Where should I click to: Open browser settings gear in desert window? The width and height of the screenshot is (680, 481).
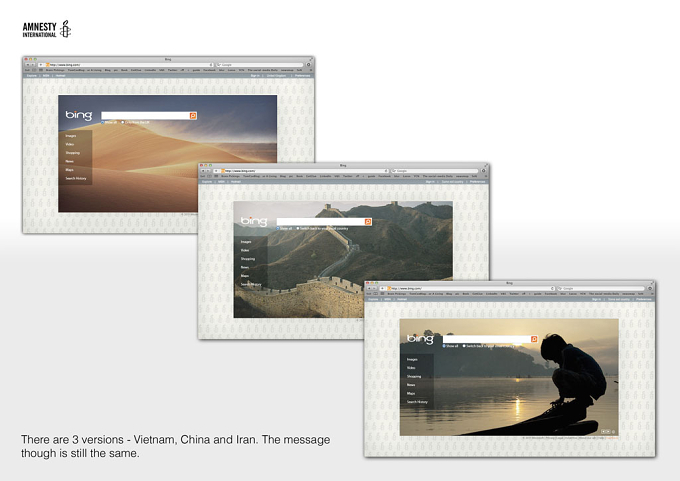pos(309,65)
